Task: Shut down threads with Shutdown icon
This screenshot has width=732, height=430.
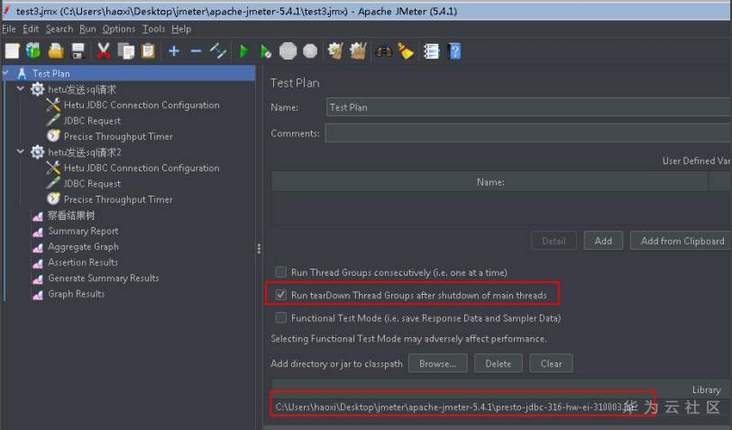Action: click(x=310, y=51)
